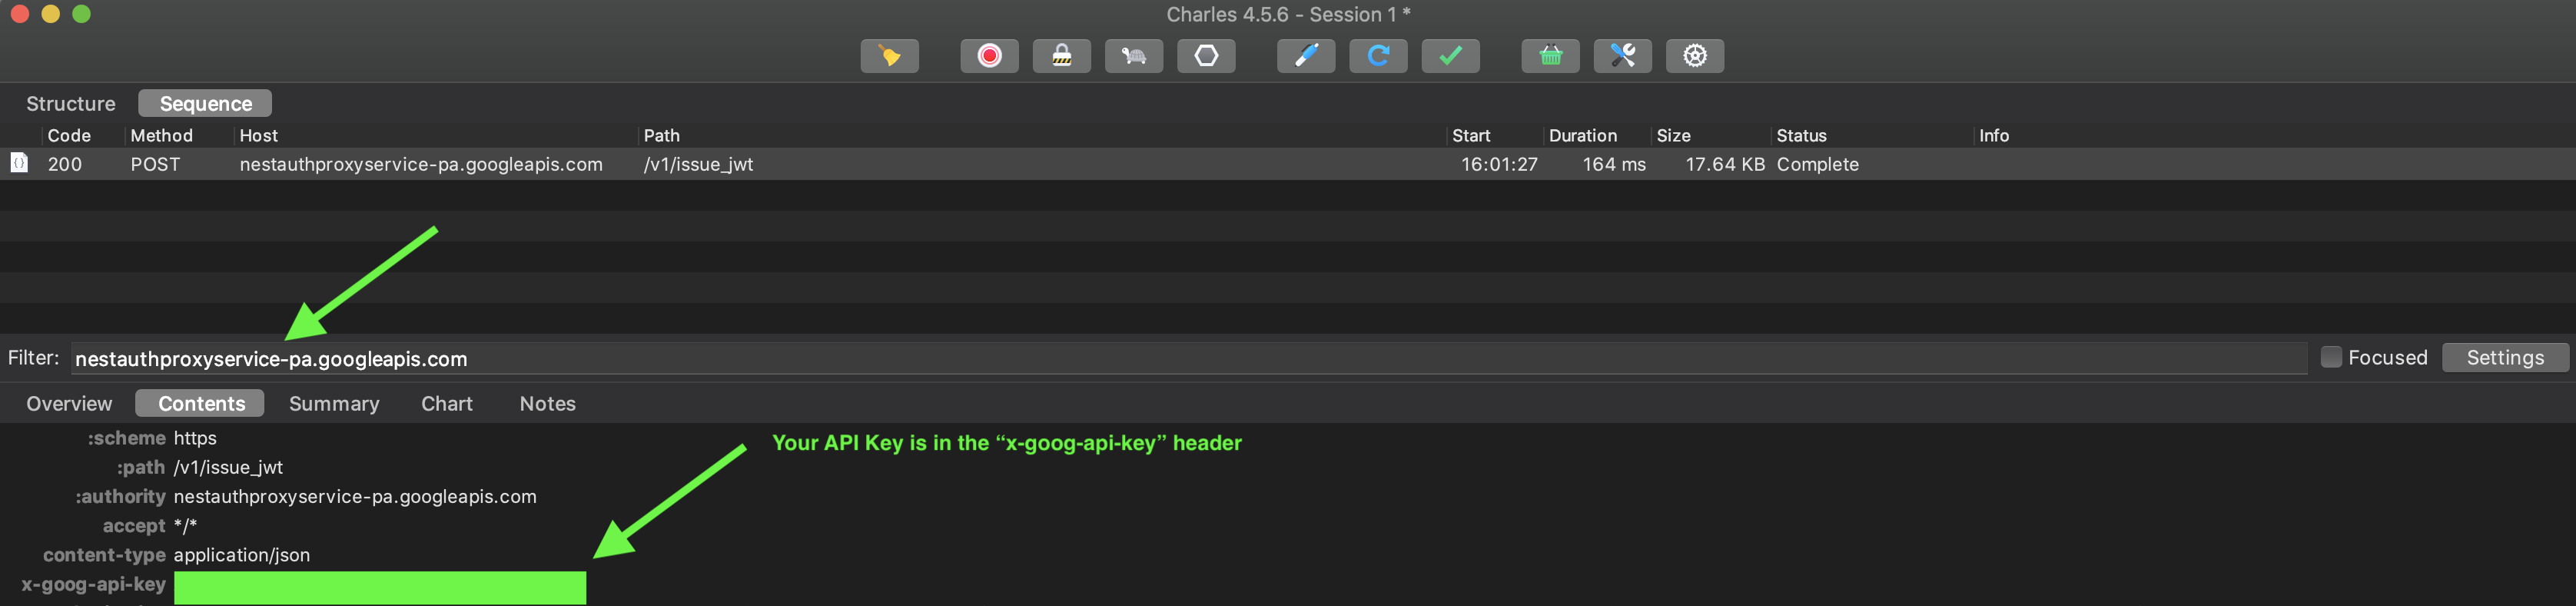Click the 200 status code cell
This screenshot has height=606, width=2576.
(65, 165)
